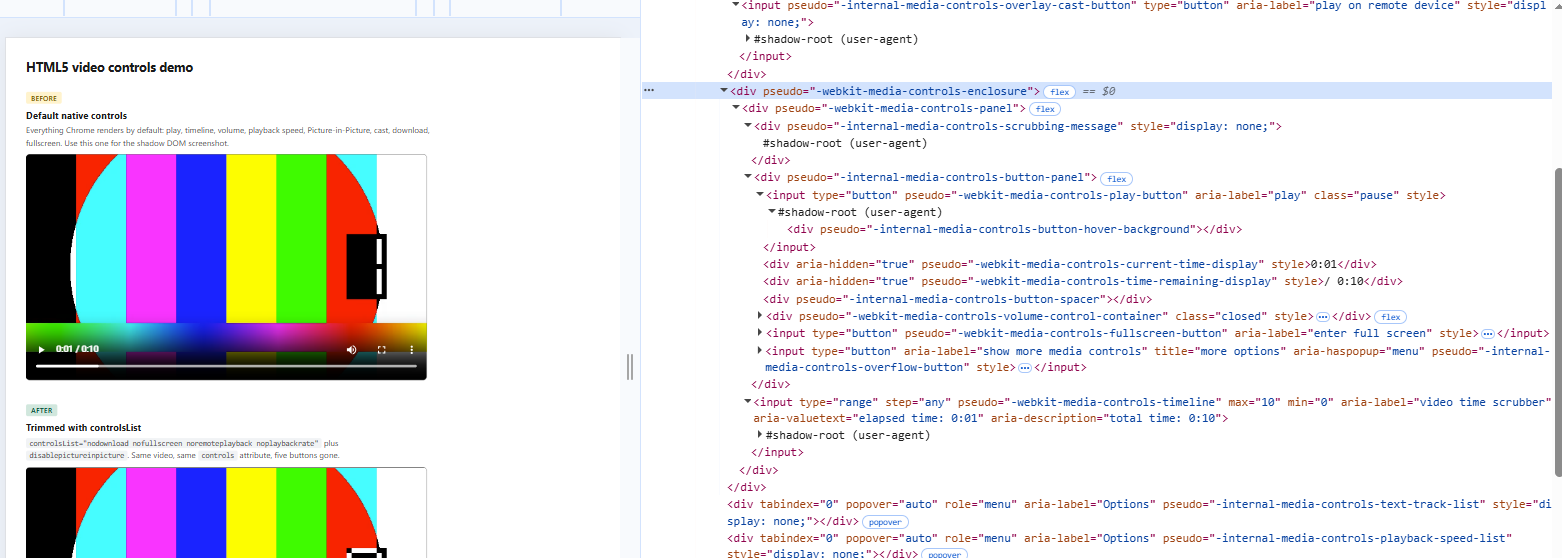Viewport: 1562px width, 558px height.
Task: Toggle flex badge on volume-control-container div
Action: [x=1390, y=316]
